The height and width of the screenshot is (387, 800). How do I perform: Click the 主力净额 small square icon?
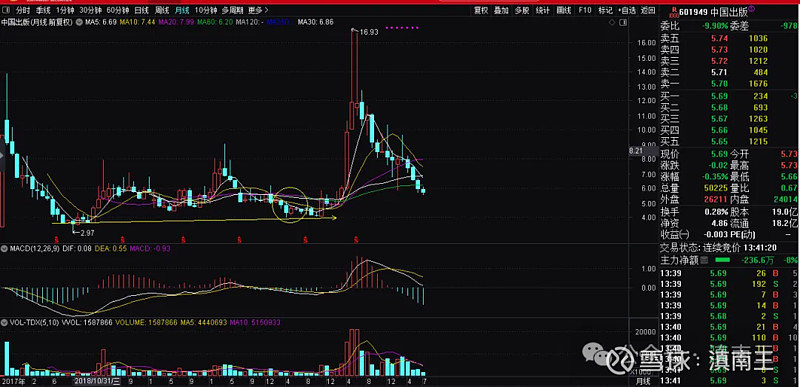705,261
